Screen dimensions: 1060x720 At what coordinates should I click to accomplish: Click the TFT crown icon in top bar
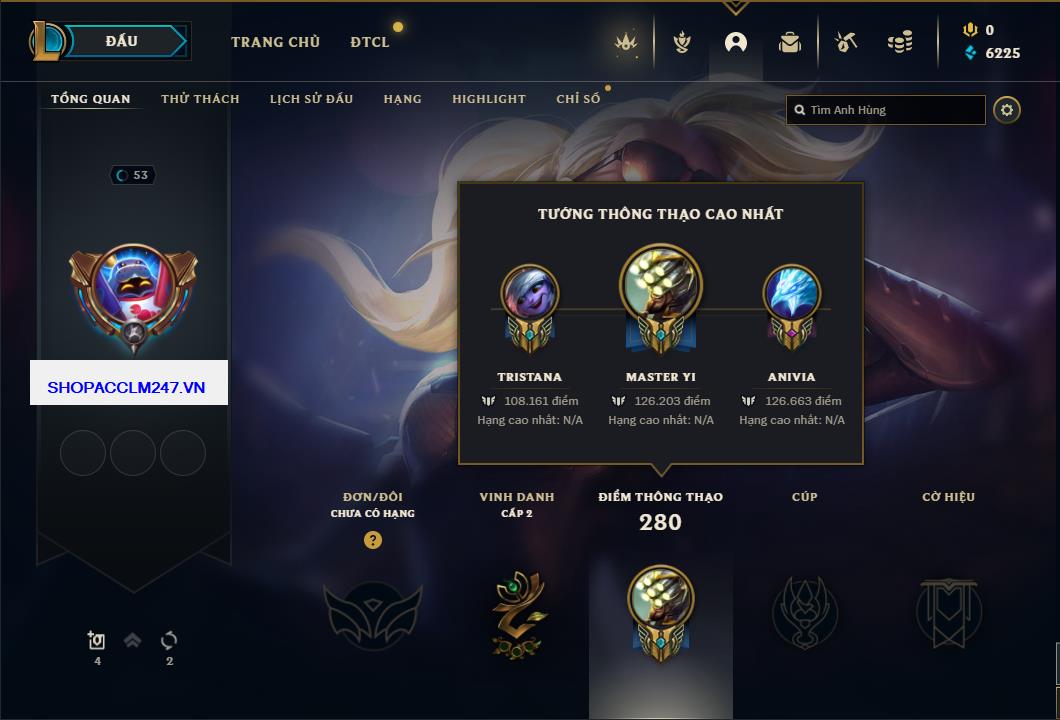[626, 43]
